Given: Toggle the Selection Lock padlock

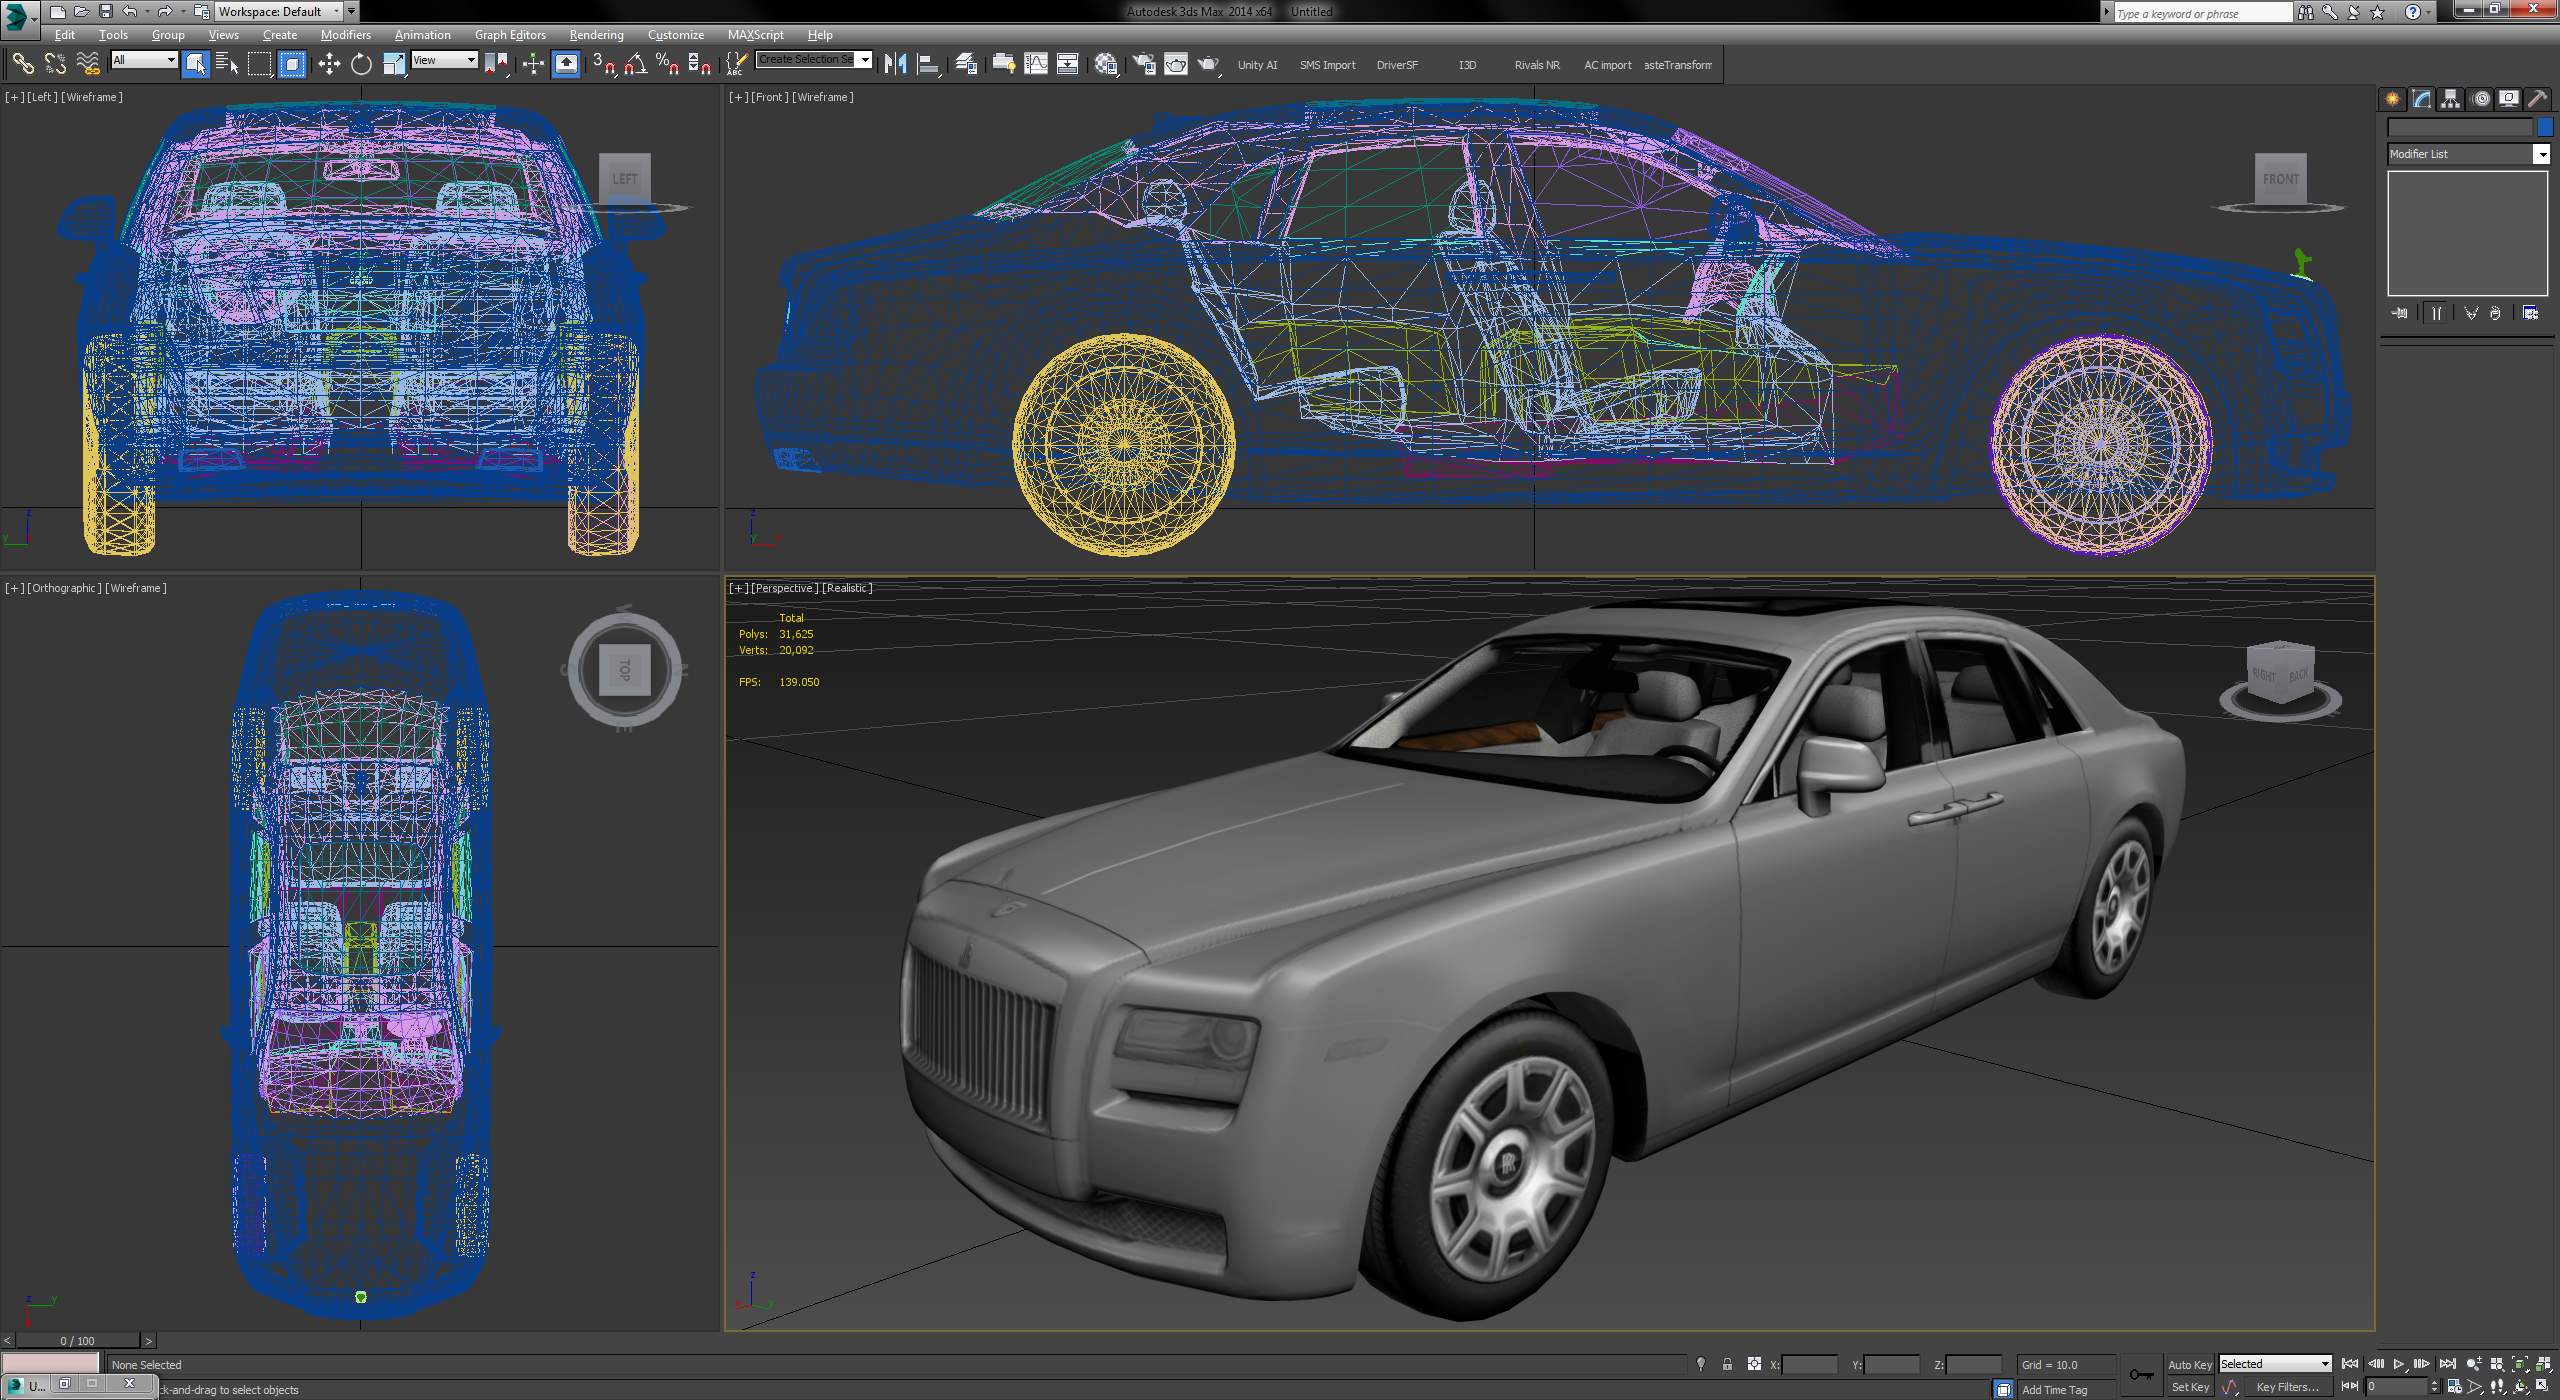Looking at the screenshot, I should pos(1727,1365).
